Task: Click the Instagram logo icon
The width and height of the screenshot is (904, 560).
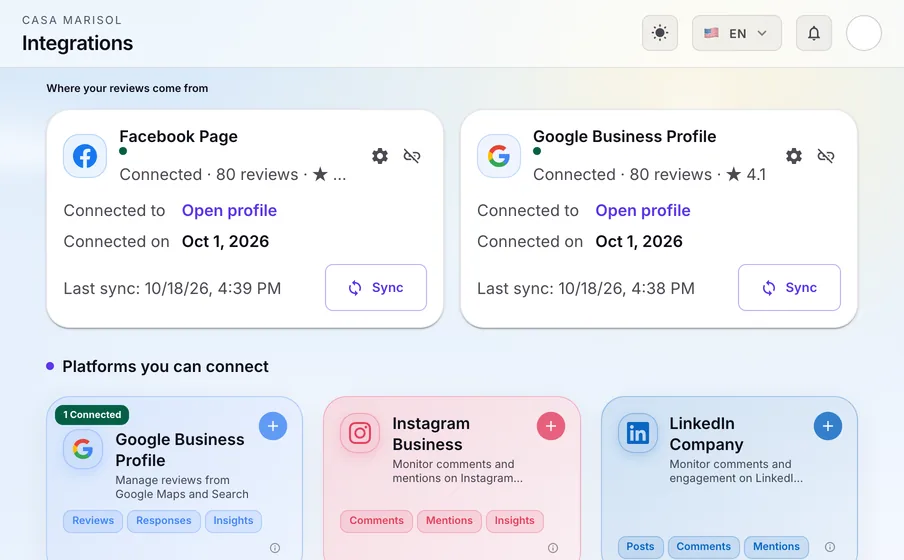Action: click(360, 433)
